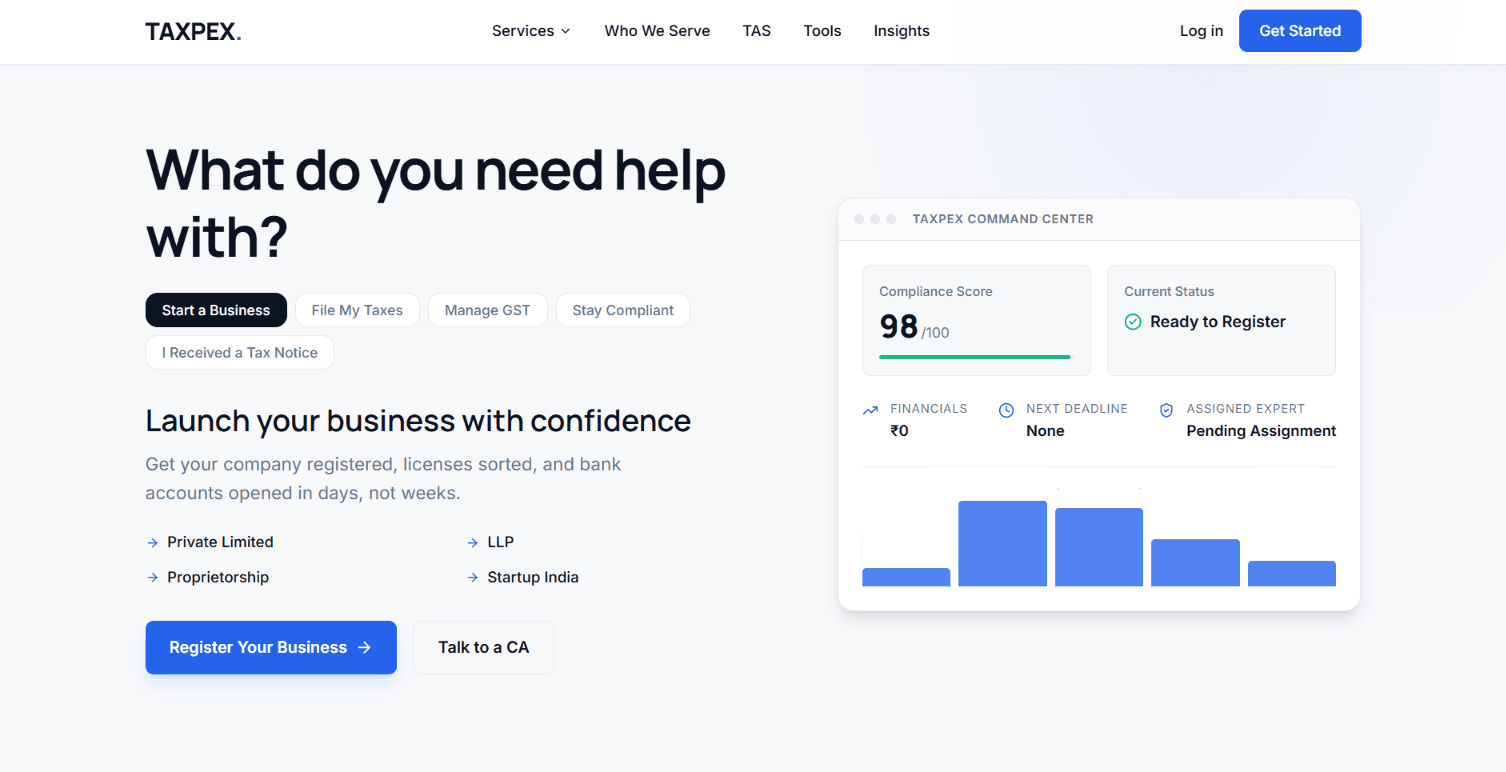
Task: Click the tallest bar in the chart
Action: click(x=1002, y=544)
